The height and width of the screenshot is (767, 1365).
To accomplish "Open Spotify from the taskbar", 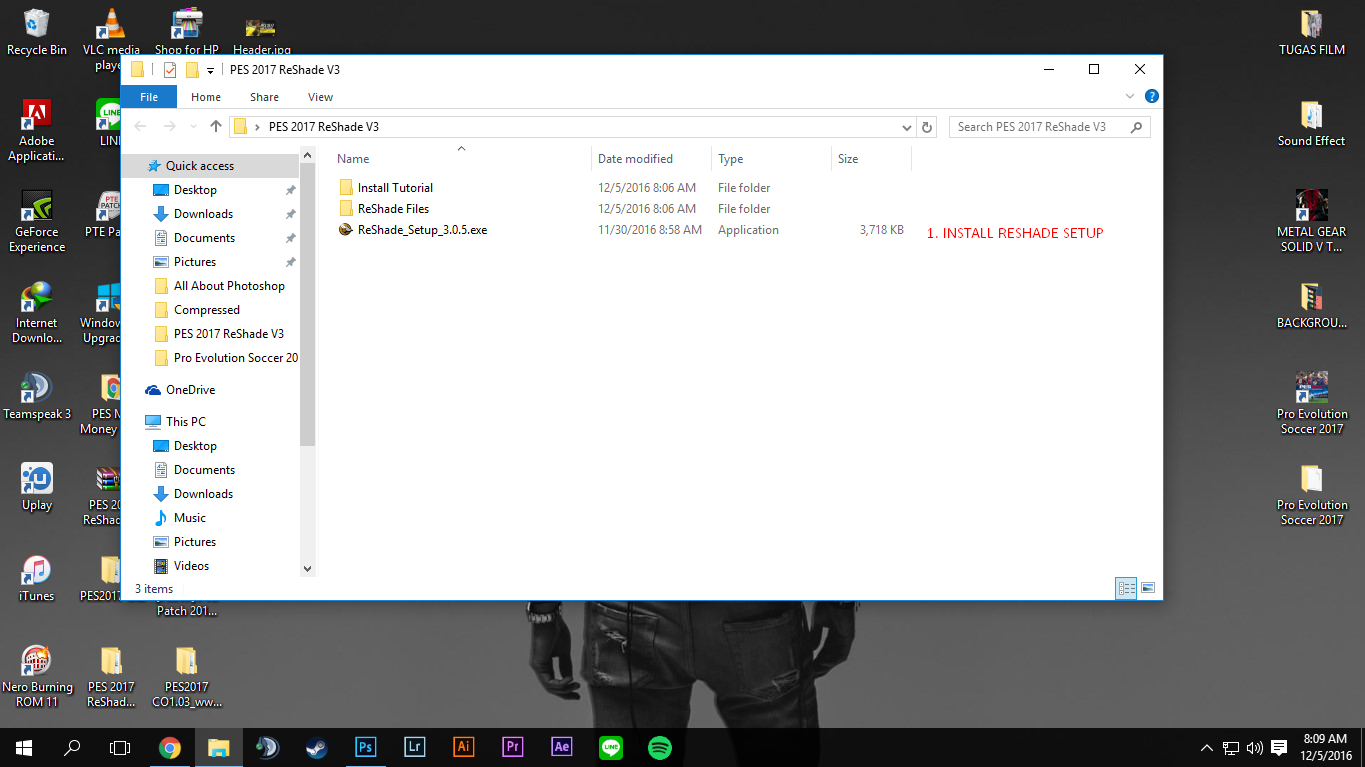I will (x=659, y=747).
